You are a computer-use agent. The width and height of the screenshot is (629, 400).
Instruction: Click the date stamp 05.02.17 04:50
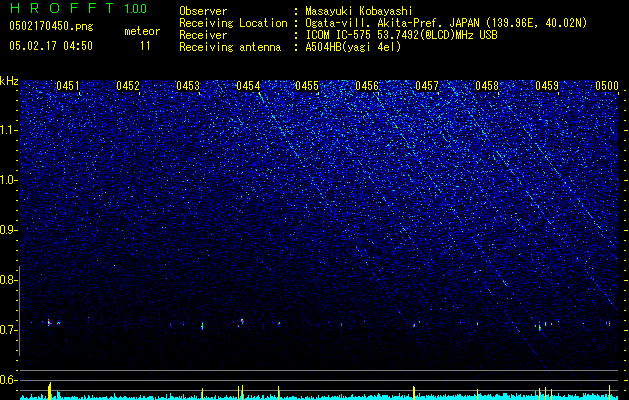pos(51,46)
